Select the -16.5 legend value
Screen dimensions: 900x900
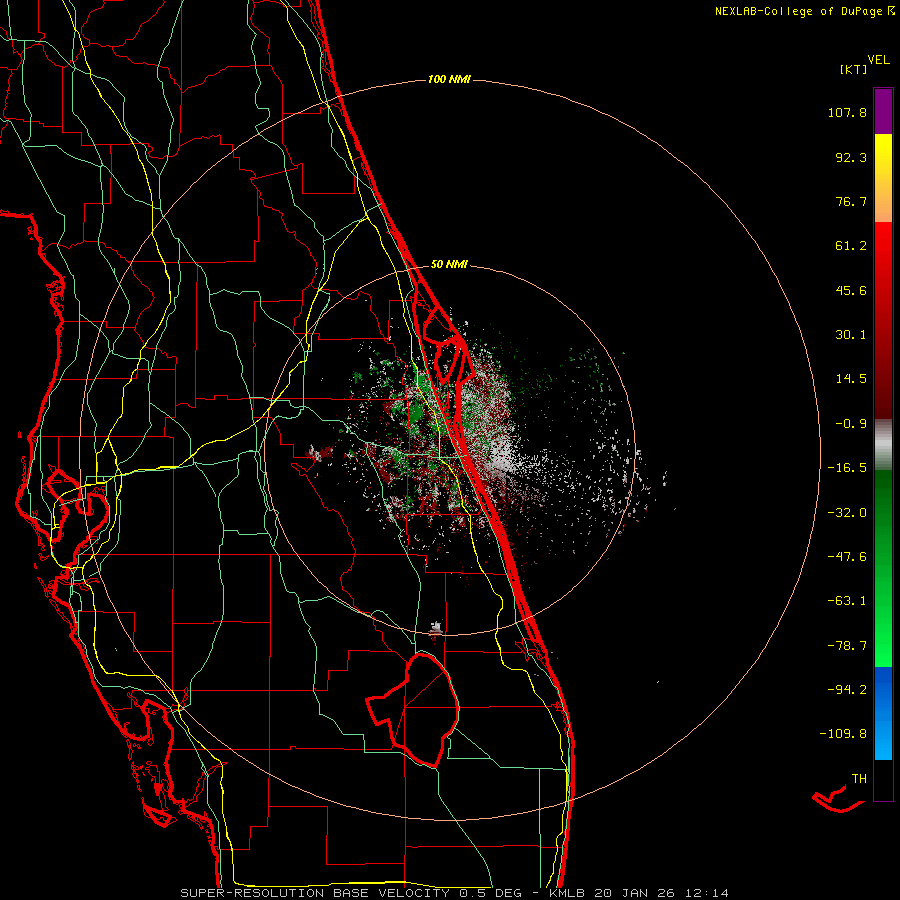click(847, 468)
